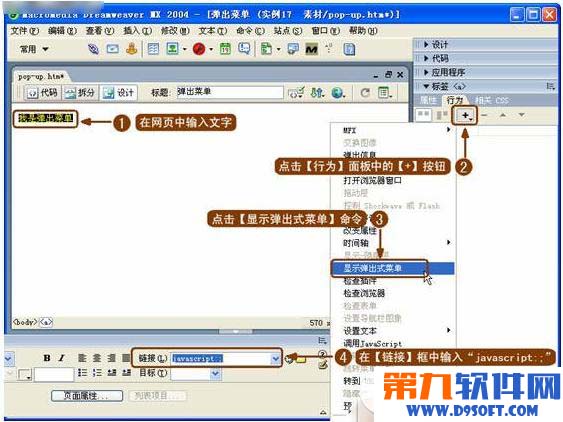
Task: Click the browser check icon beside title field
Action: pos(296,93)
